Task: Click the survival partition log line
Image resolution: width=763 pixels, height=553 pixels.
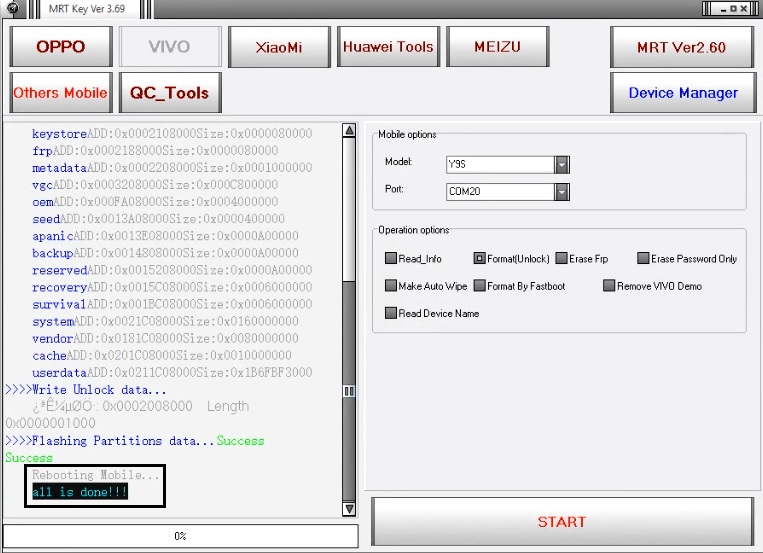Action: pos(172,304)
